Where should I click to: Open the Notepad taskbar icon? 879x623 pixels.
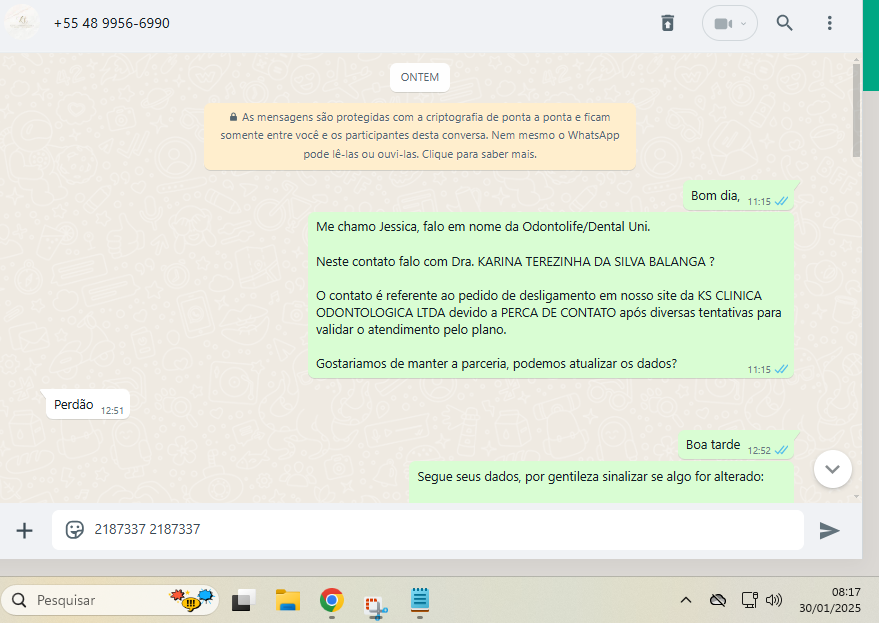click(x=420, y=600)
